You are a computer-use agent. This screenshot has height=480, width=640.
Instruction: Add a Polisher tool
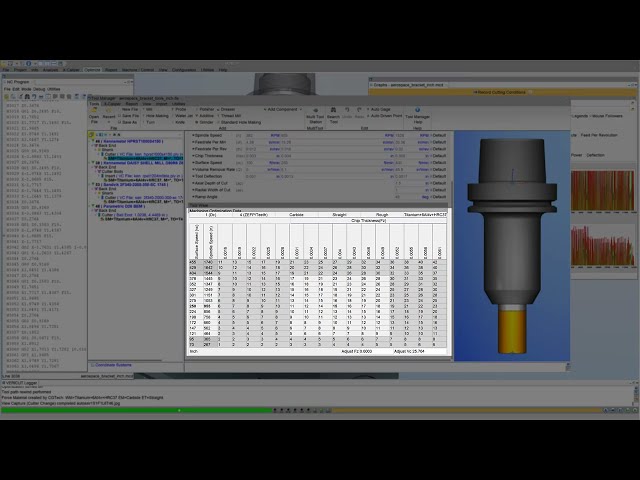pyautogui.click(x=205, y=109)
